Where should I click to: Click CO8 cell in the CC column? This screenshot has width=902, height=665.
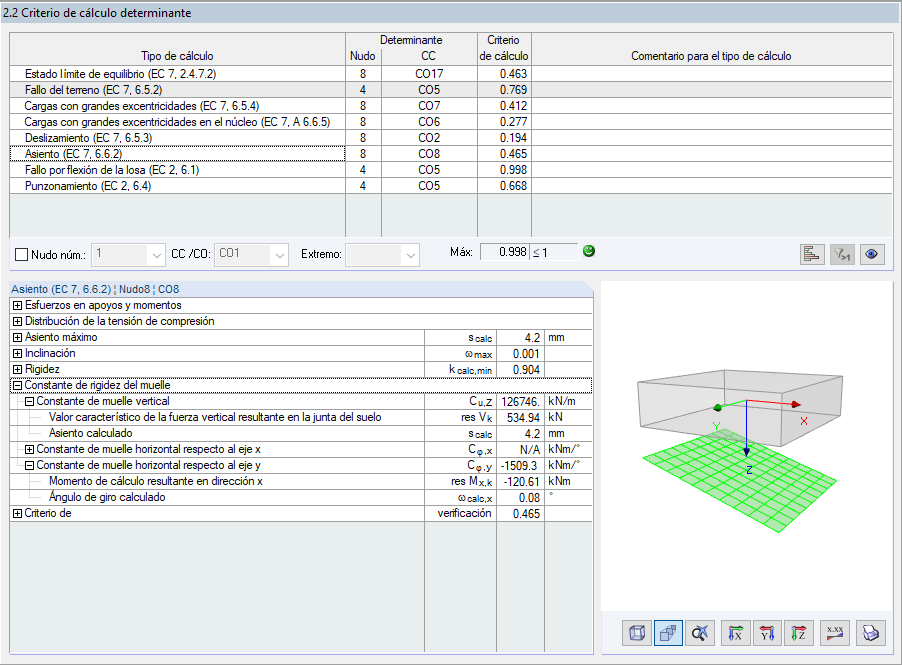coord(429,154)
